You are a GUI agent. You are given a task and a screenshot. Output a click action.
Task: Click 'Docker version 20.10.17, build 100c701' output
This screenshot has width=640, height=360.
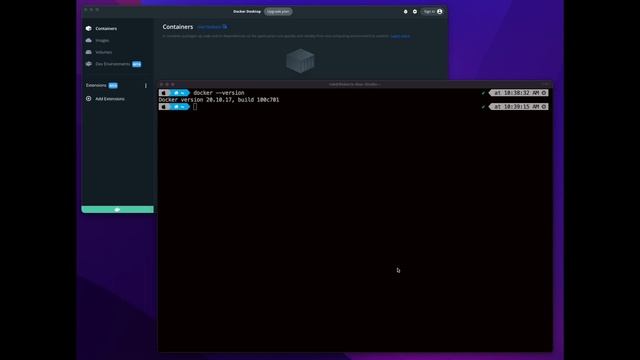219,100
